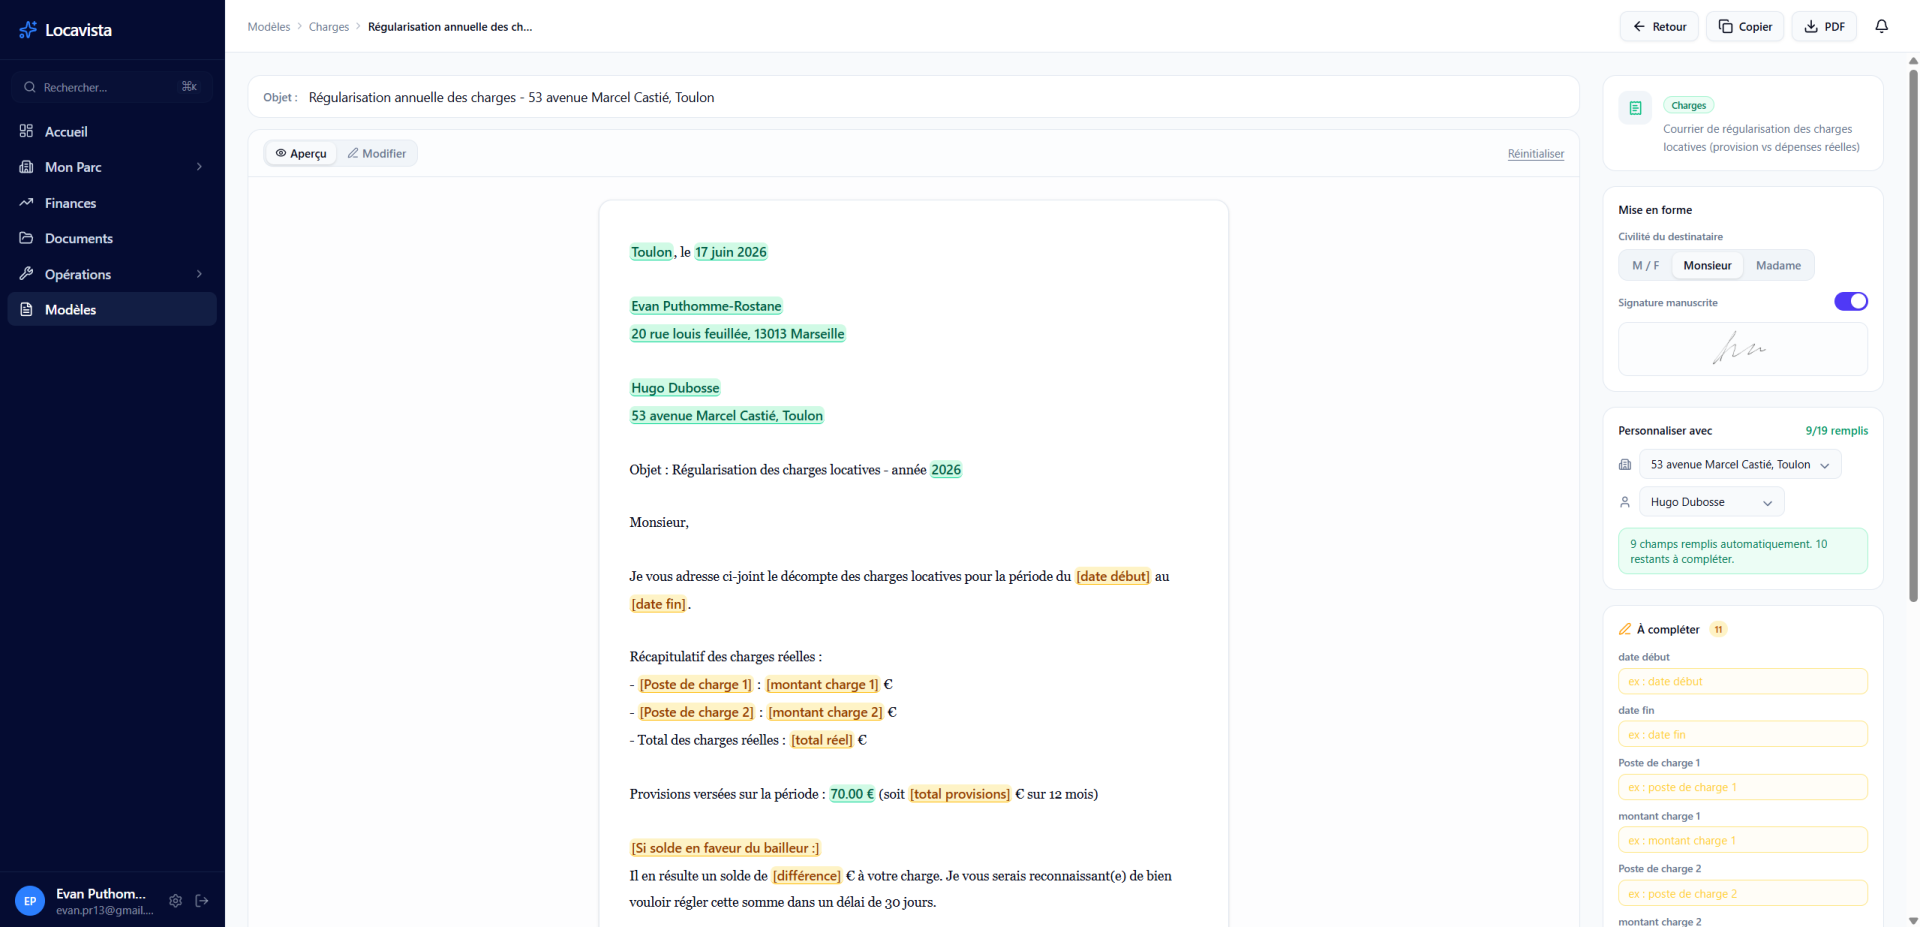
Task: Open the tenant dropdown Hugo Dubosse
Action: (x=1711, y=502)
